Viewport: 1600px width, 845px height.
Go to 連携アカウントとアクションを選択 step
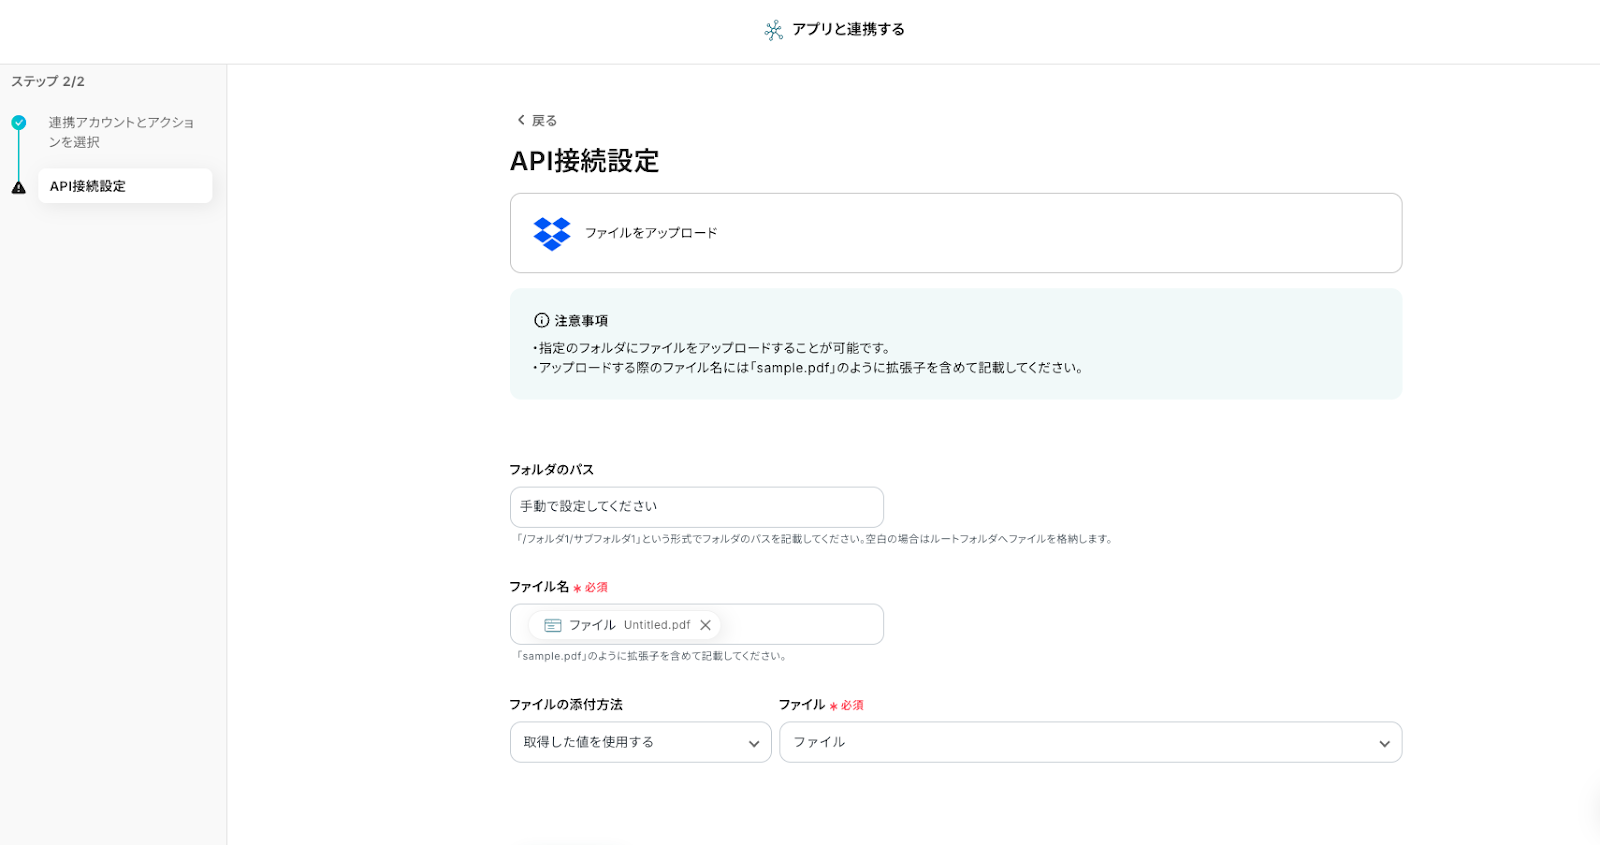(121, 132)
